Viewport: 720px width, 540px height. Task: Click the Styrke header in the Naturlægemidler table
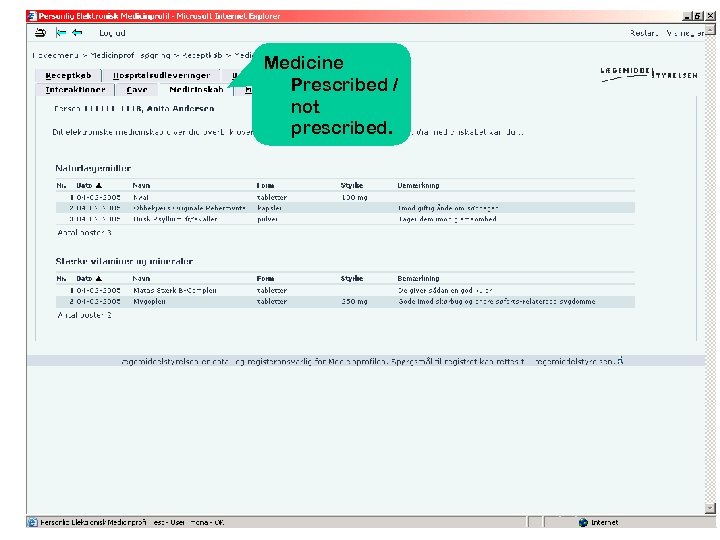coord(352,186)
